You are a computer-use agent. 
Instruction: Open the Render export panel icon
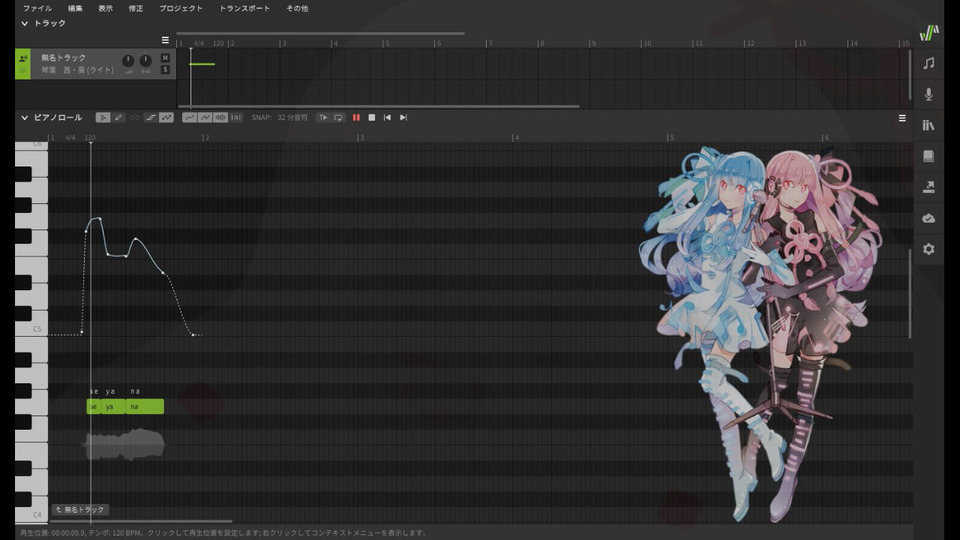pyautogui.click(x=929, y=187)
